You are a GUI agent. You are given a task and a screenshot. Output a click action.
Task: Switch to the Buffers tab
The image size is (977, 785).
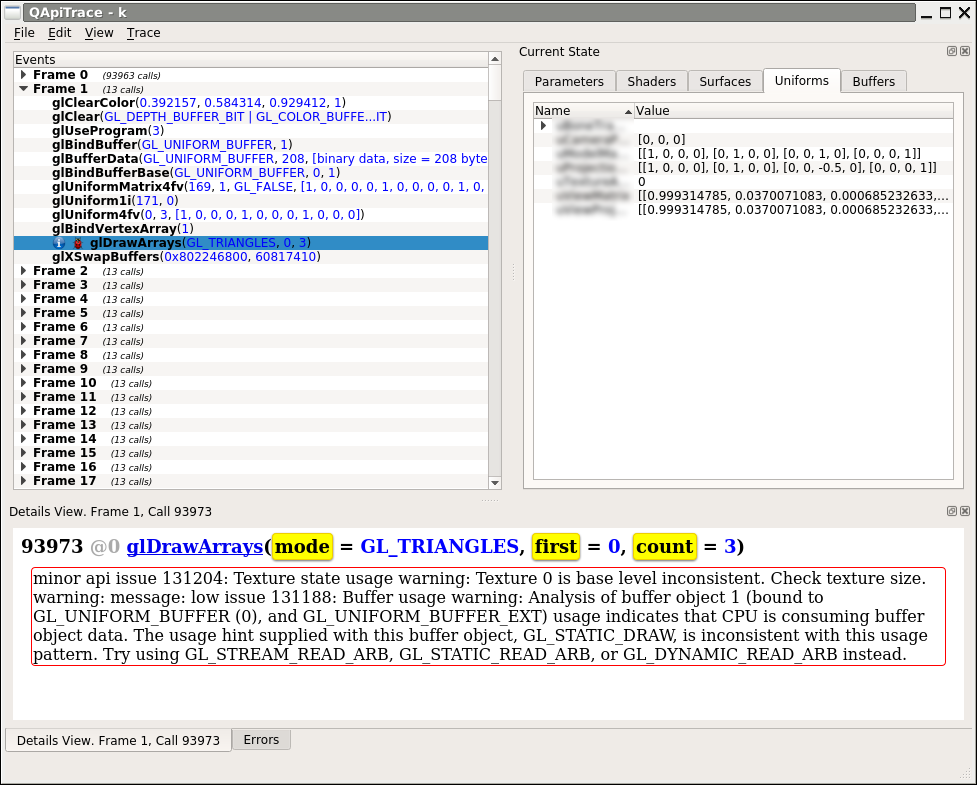(x=873, y=81)
